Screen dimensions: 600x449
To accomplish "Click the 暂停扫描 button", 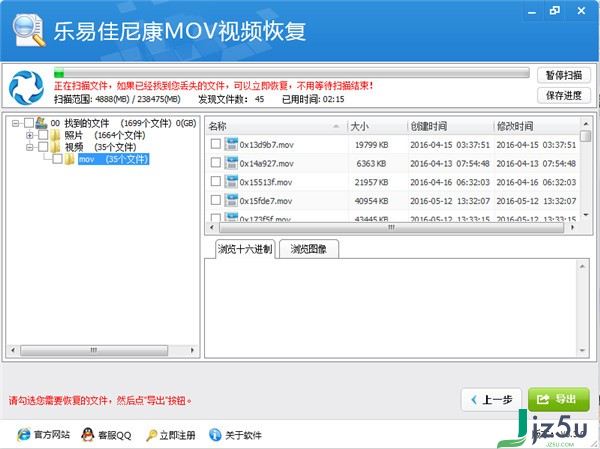I will [x=564, y=75].
